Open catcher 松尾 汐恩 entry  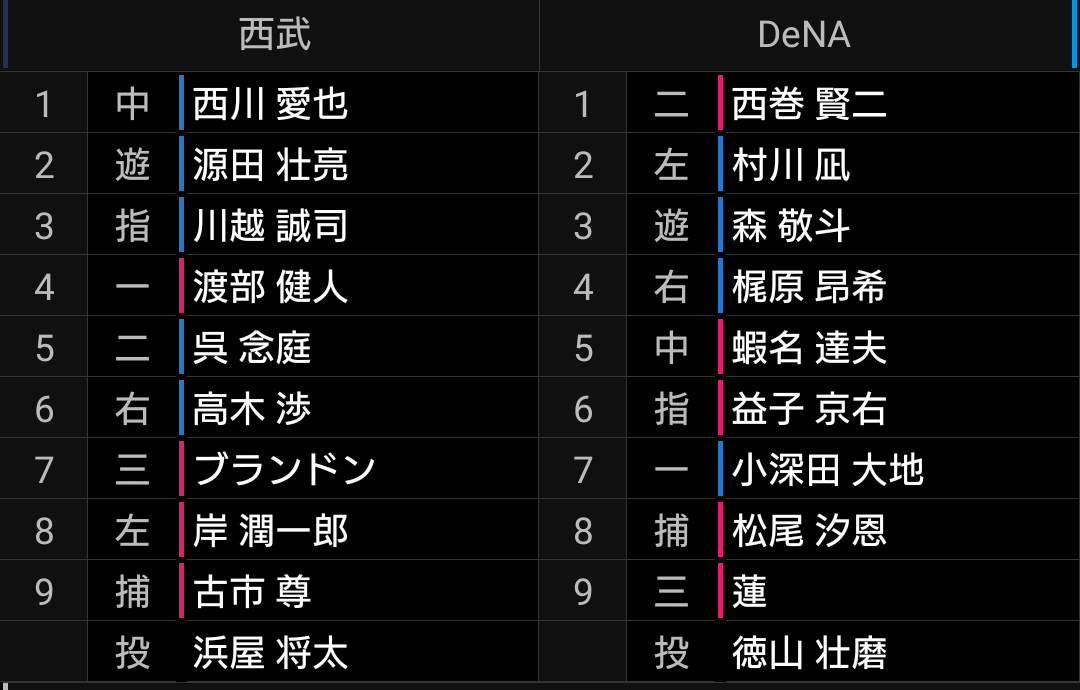click(x=809, y=531)
